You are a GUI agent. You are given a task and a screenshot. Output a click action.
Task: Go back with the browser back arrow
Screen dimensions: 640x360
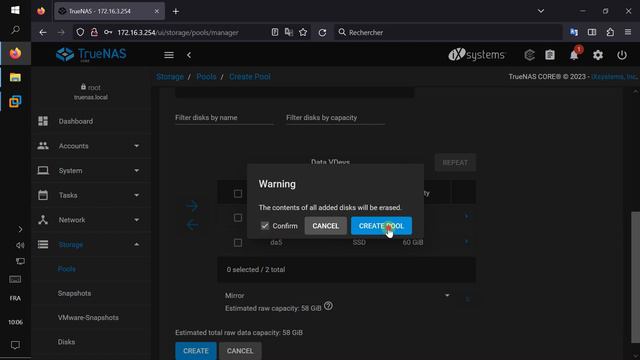(43, 32)
